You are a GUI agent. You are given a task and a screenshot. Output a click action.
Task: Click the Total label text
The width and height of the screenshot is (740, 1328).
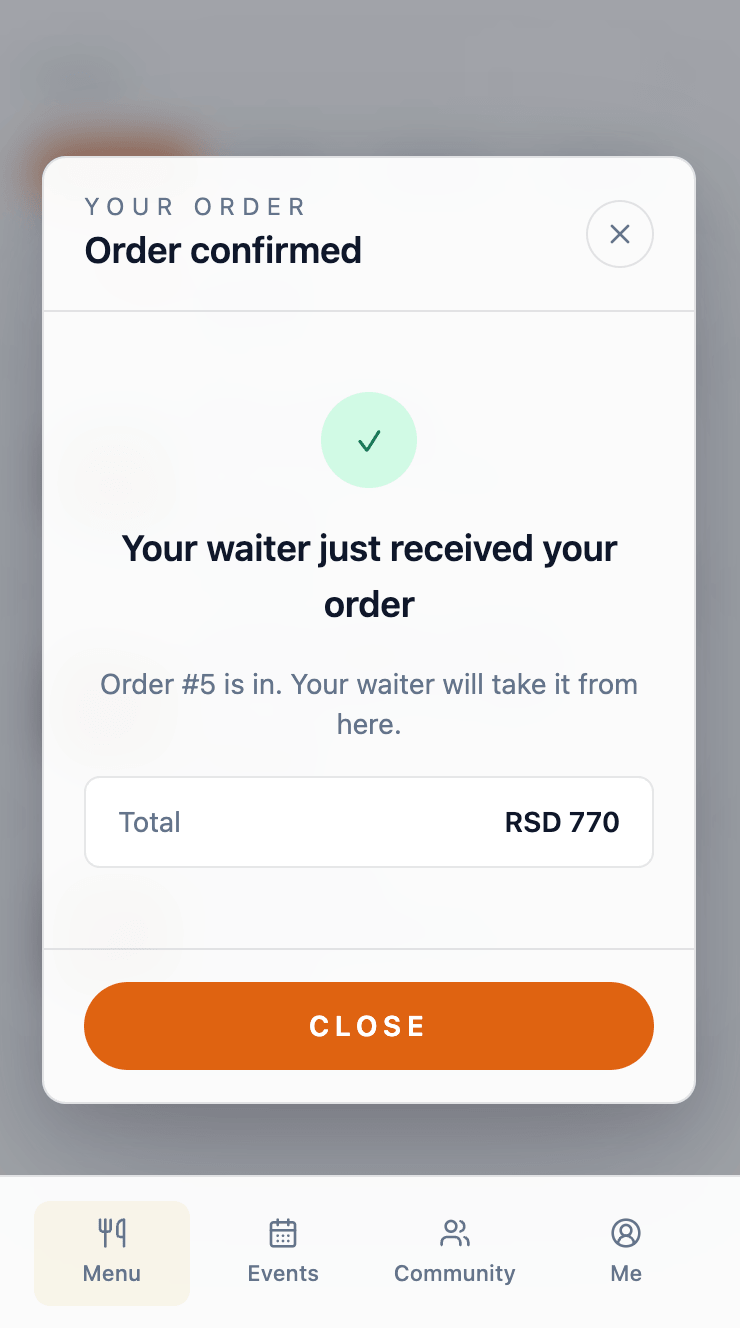tap(150, 822)
